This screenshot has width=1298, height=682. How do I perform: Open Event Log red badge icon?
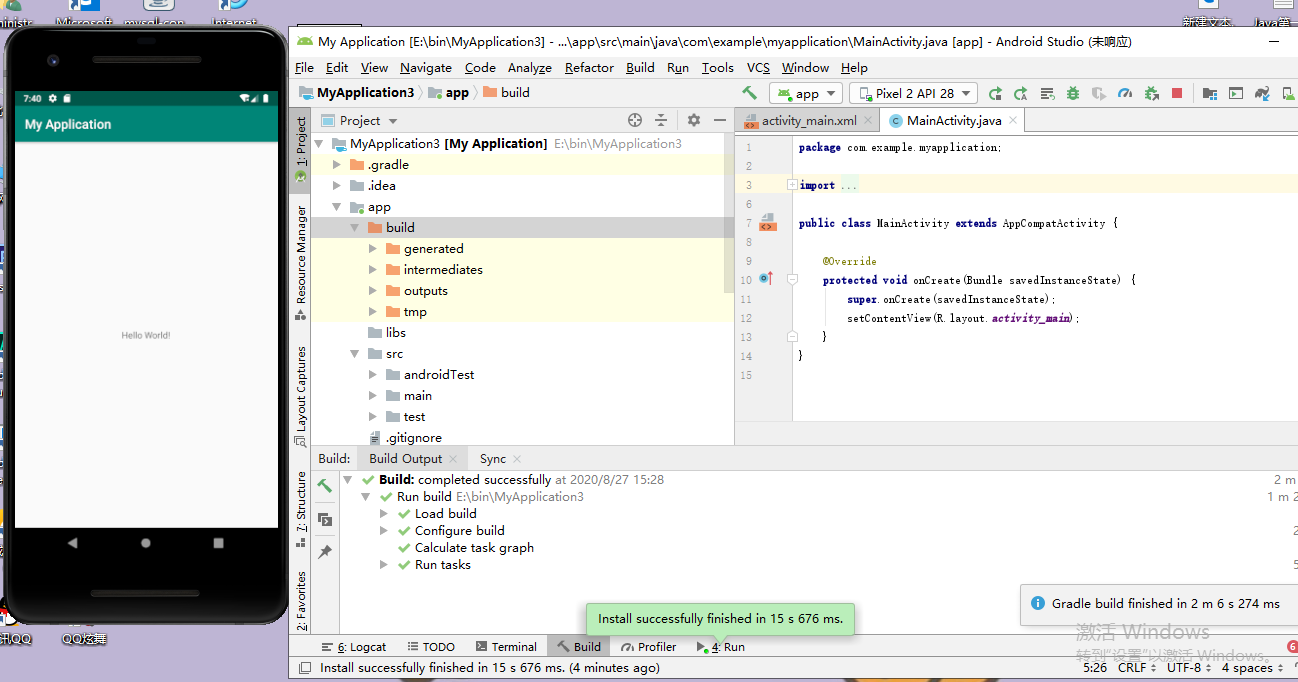coord(1292,646)
